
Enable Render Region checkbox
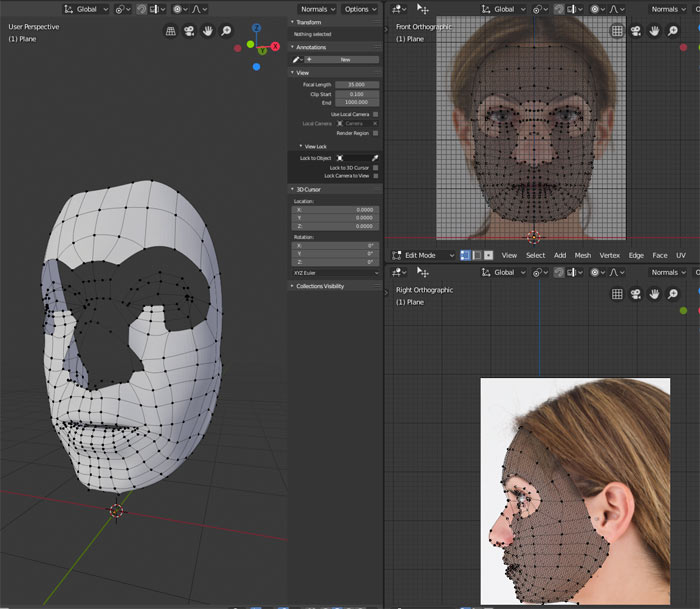coord(375,133)
